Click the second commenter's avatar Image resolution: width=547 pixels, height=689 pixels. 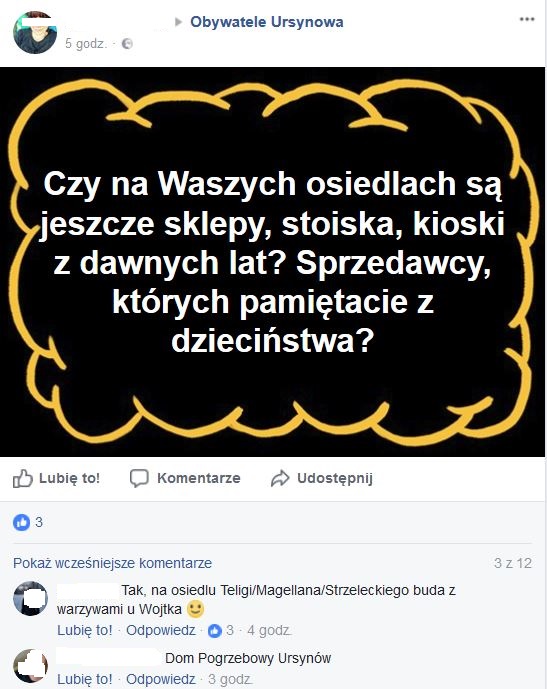click(30, 666)
